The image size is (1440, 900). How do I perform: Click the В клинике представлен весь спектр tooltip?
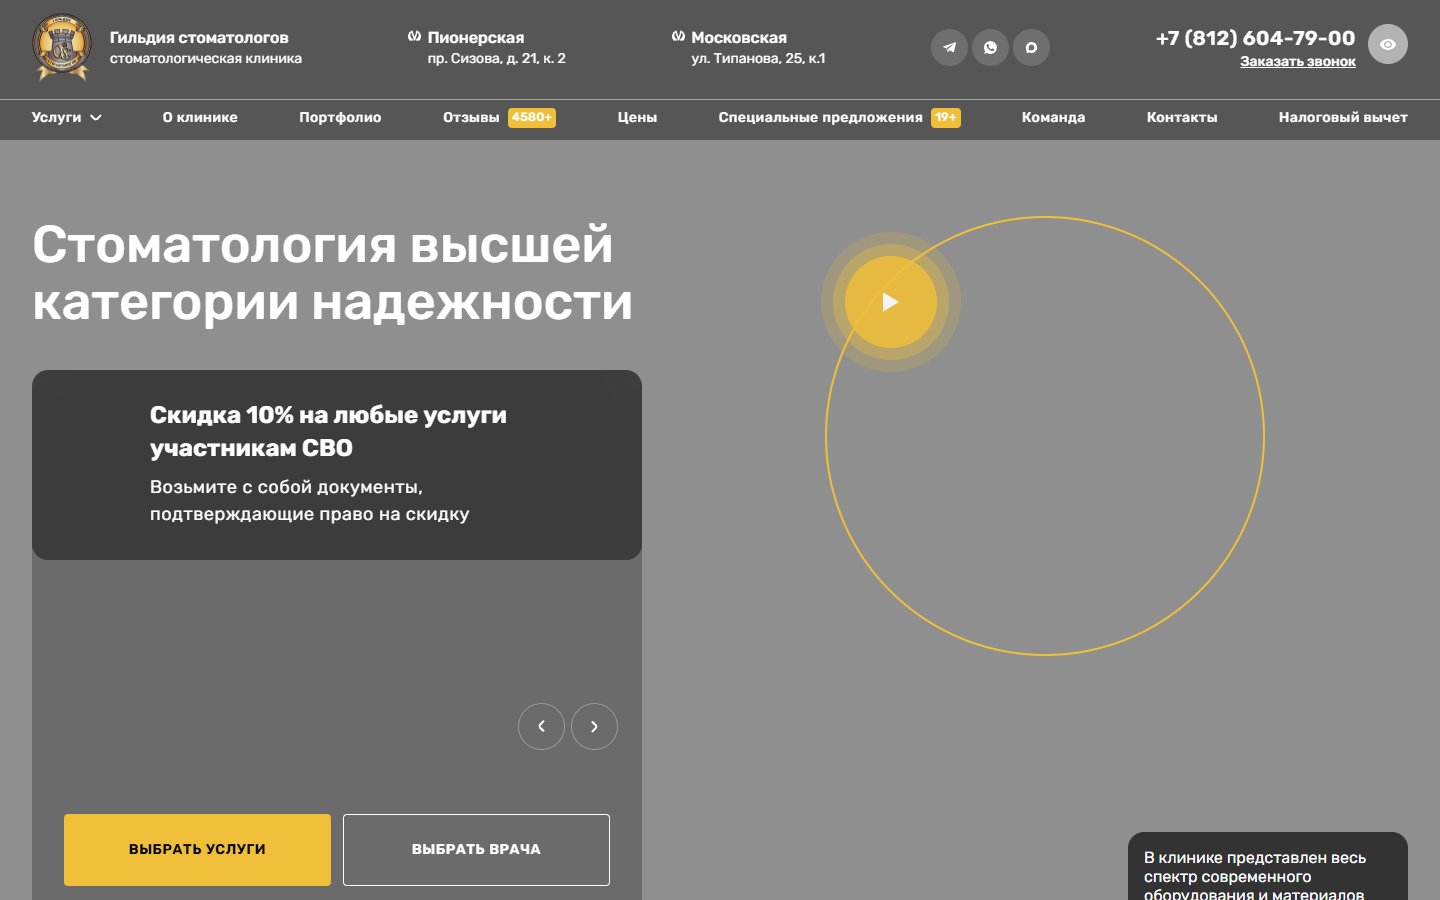1268,867
